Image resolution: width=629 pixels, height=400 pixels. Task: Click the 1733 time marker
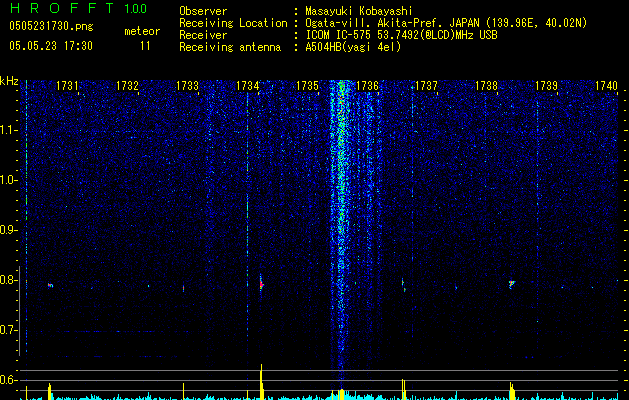tap(187, 86)
